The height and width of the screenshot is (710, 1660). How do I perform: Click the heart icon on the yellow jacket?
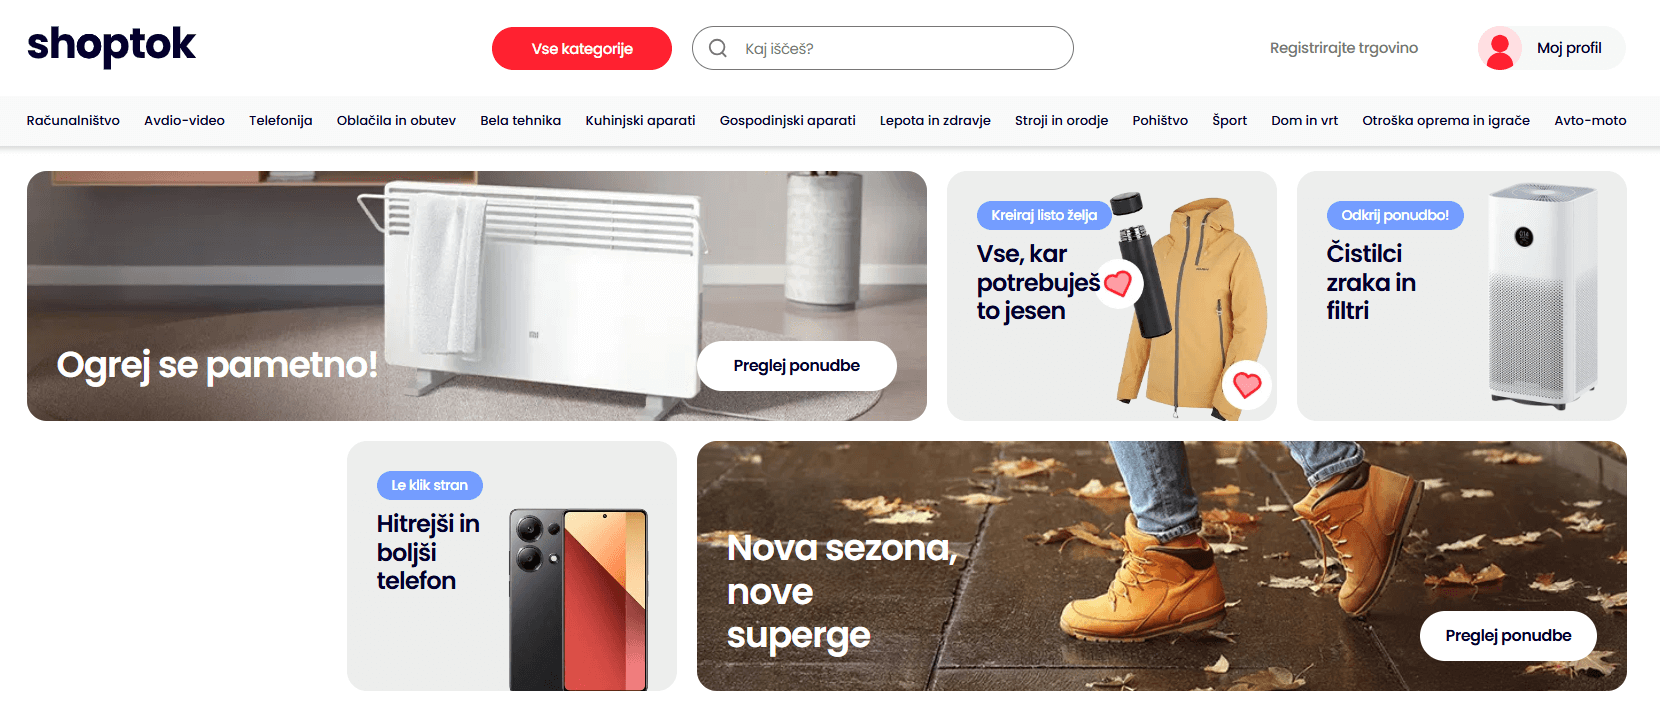click(x=1247, y=384)
